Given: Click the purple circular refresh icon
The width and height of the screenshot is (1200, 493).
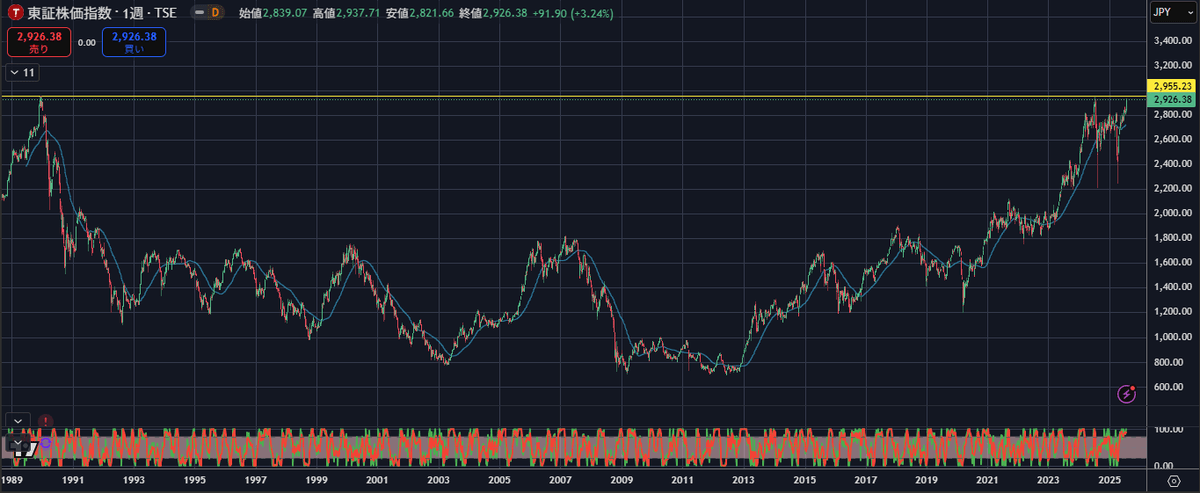Looking at the screenshot, I should click(45, 442).
